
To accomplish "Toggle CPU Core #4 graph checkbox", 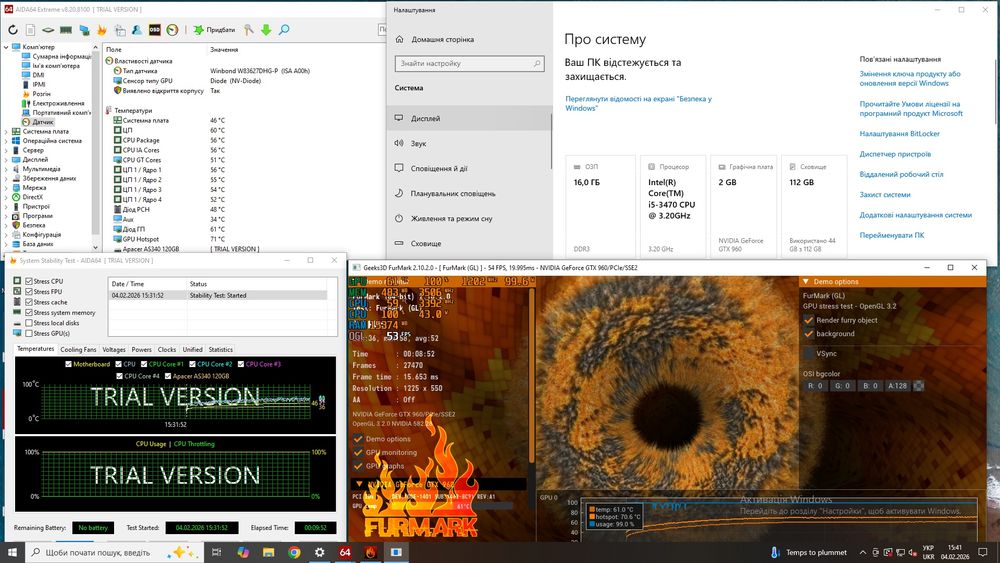I will pos(119,376).
